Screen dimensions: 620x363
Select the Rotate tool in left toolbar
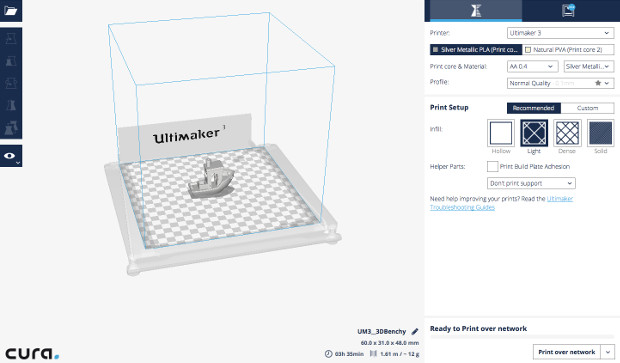pos(11,83)
